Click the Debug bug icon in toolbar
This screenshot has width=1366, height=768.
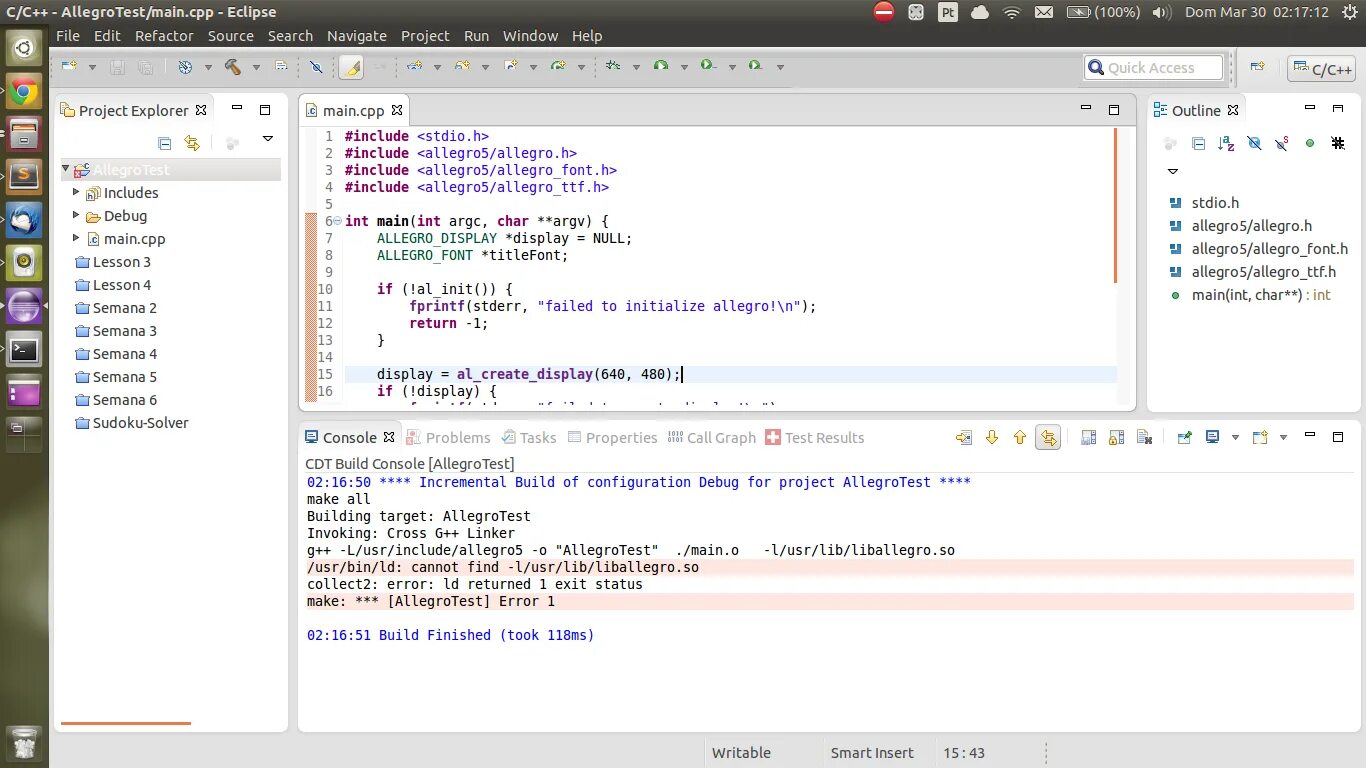click(x=613, y=67)
